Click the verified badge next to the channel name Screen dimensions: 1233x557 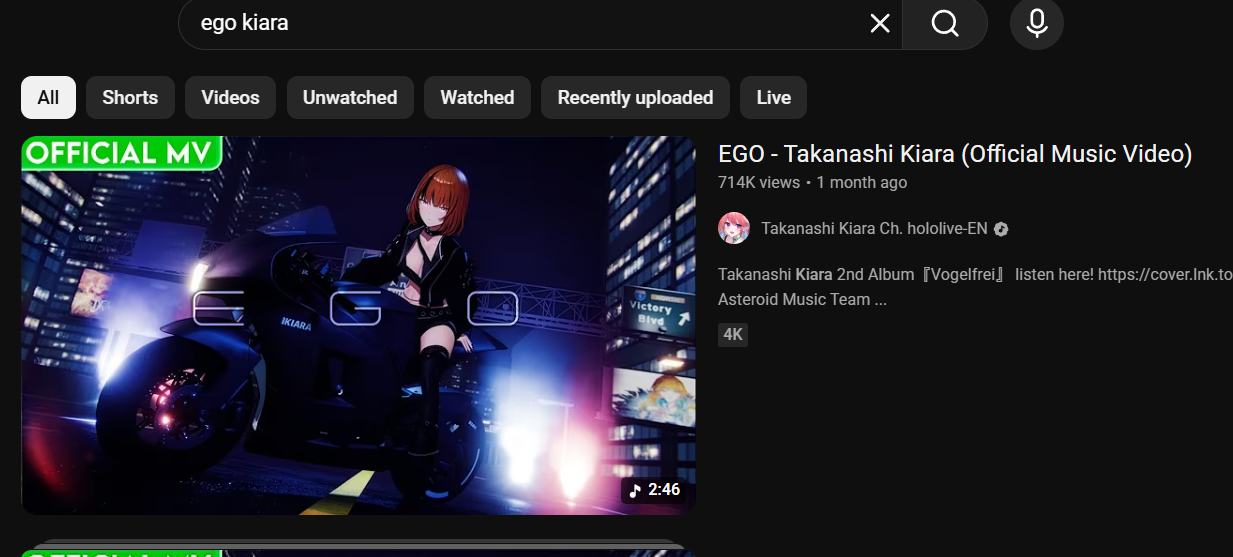tap(1001, 229)
